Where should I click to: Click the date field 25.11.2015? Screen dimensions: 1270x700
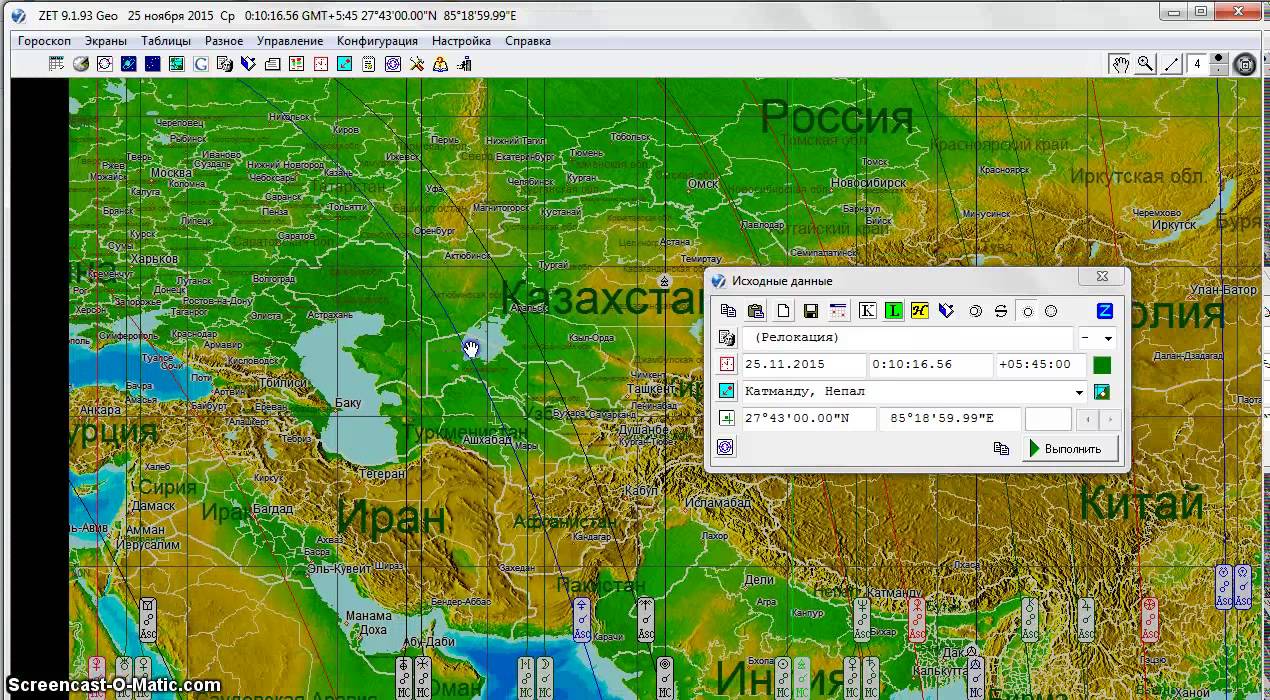(804, 365)
